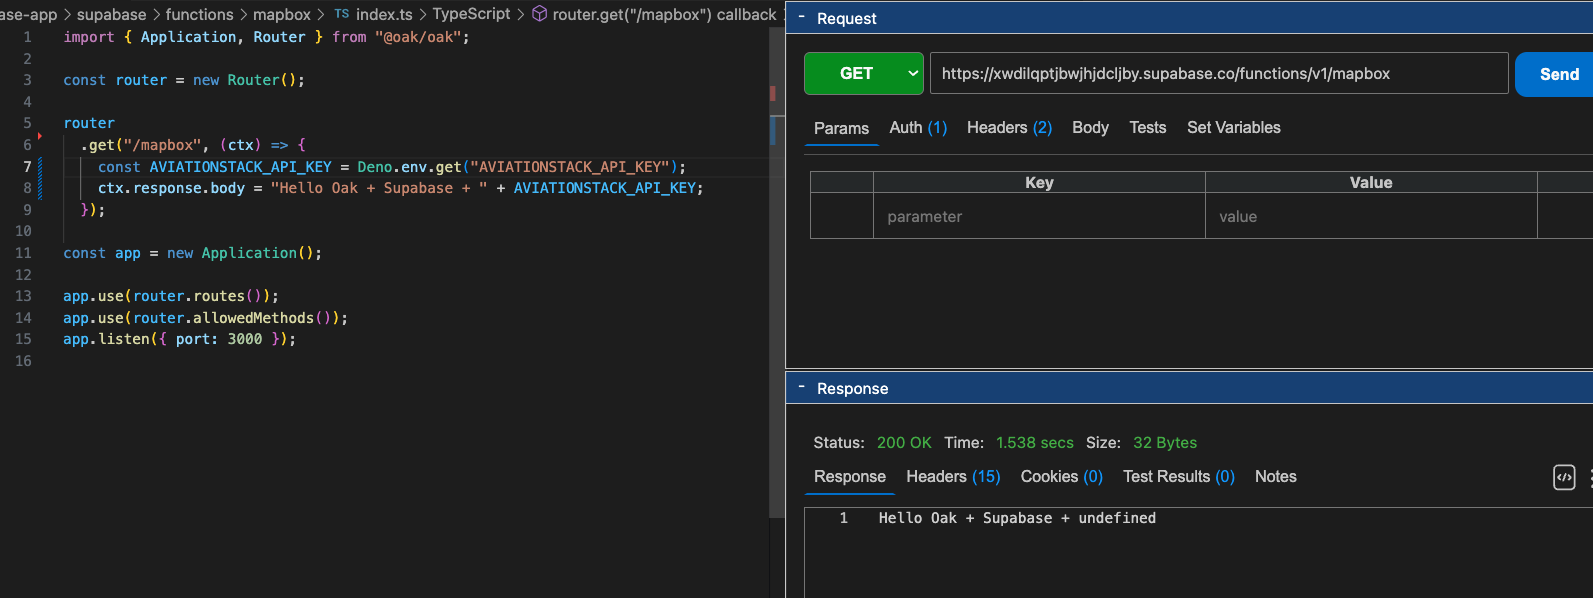Open the Tests tab

1148,128
